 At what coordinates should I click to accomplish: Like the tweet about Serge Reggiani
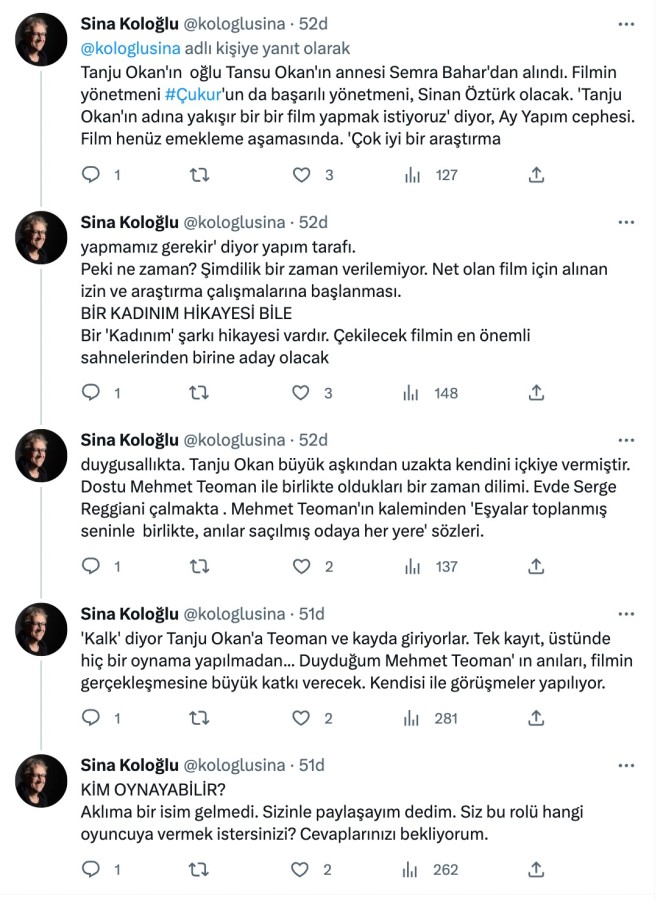tap(302, 567)
